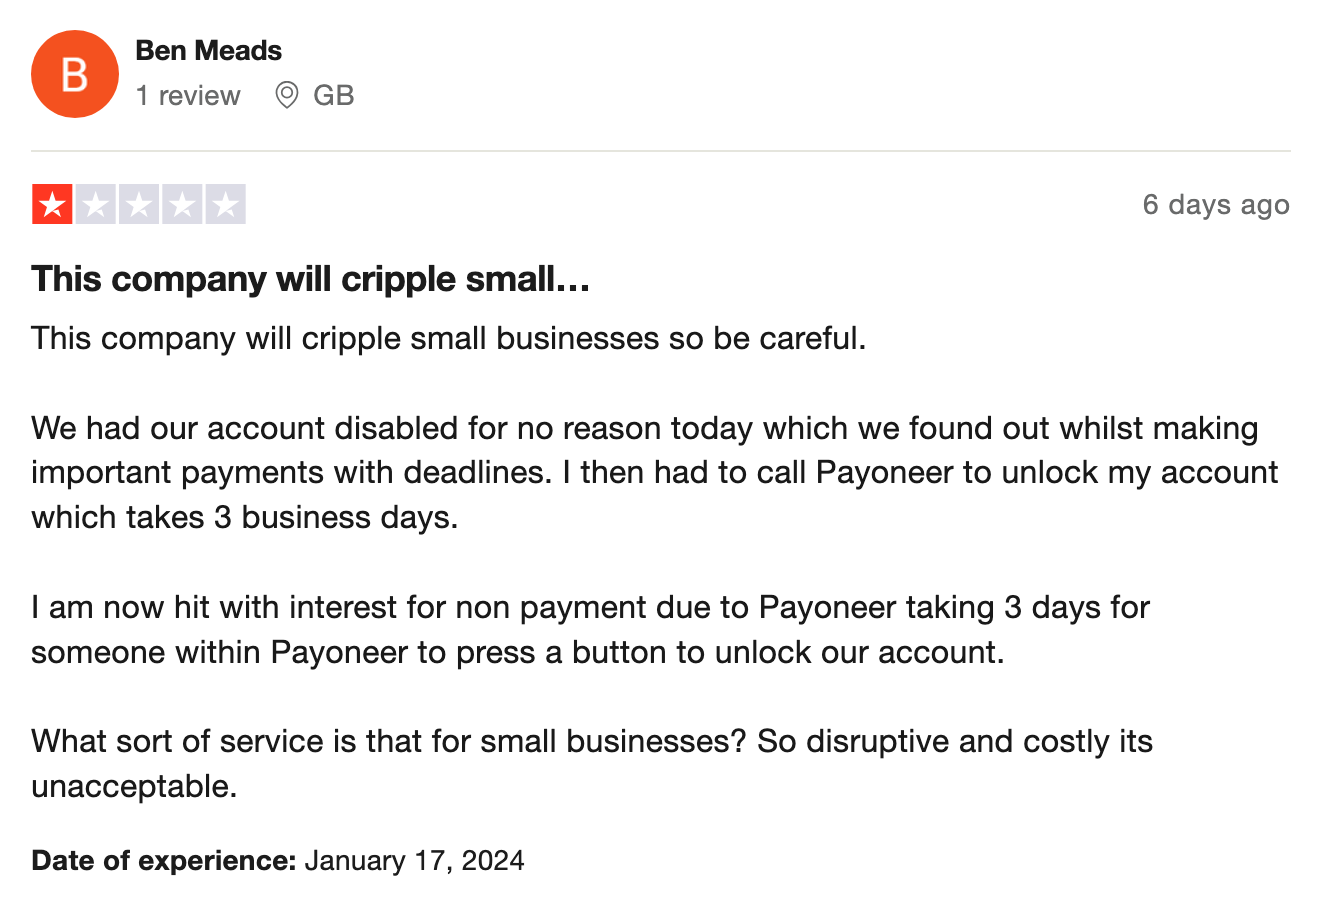Image resolution: width=1324 pixels, height=902 pixels.
Task: Open reviewer Ben Meads' profile name
Action: [208, 51]
